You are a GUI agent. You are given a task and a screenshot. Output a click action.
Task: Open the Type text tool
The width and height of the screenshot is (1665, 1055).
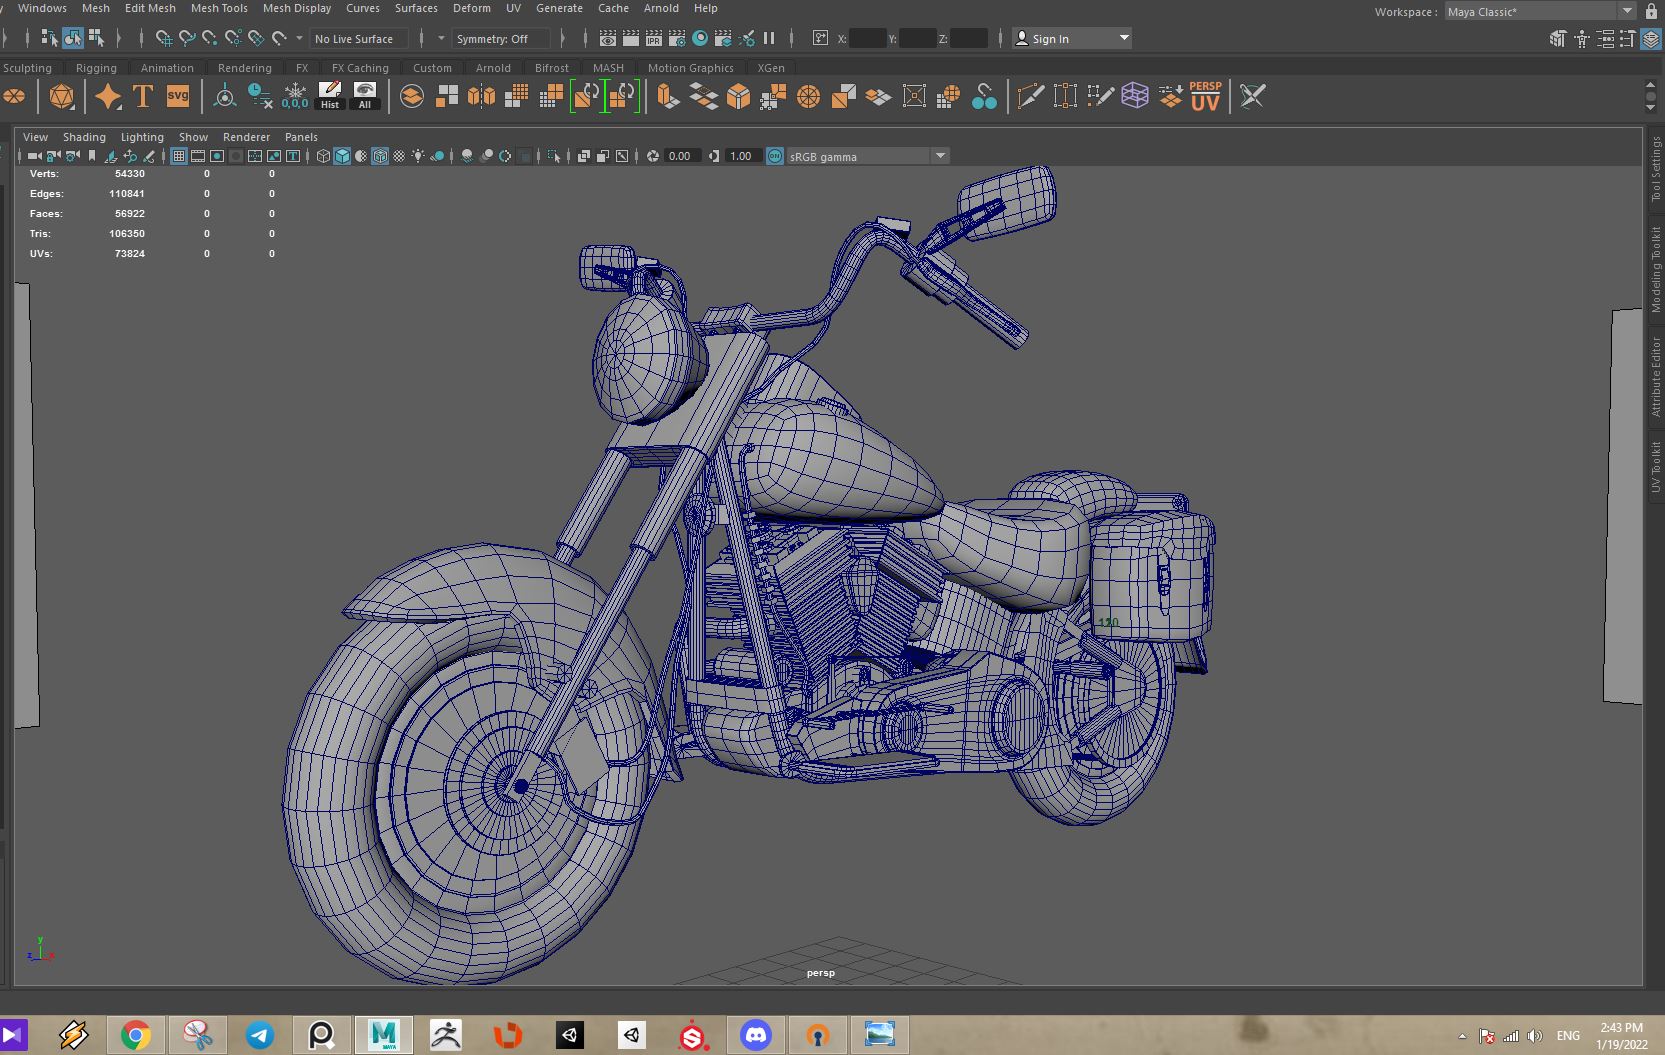tap(143, 96)
